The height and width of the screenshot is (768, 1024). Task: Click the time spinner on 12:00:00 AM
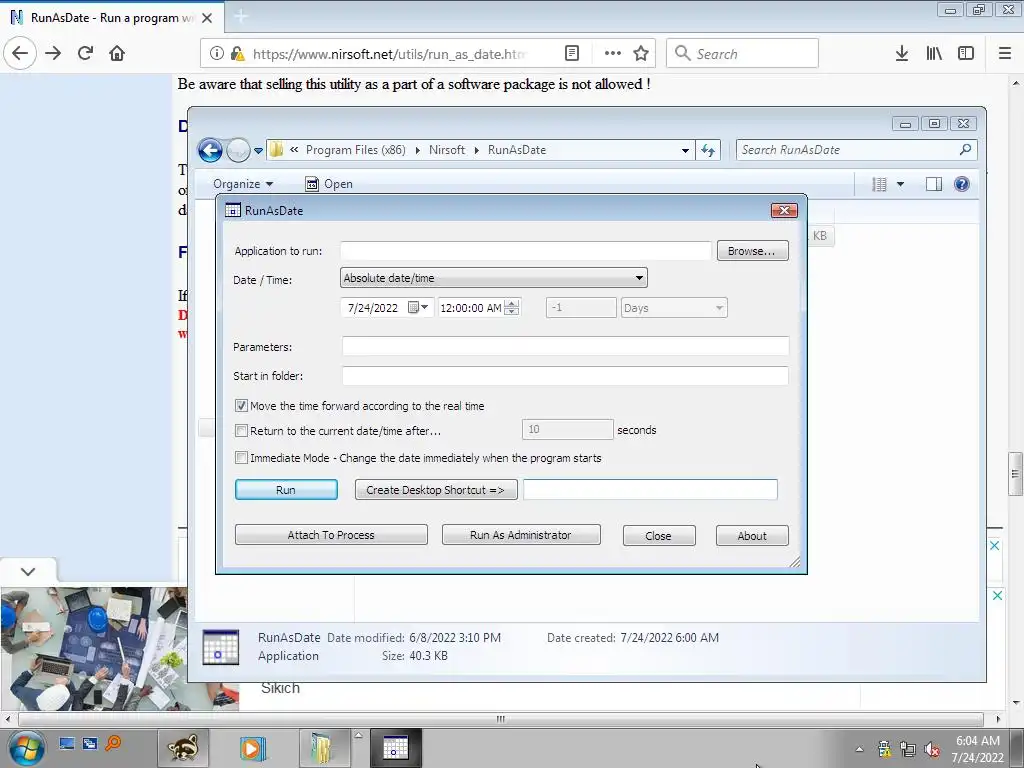coord(513,308)
